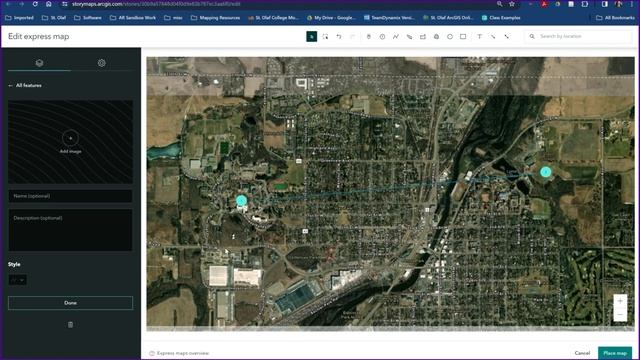This screenshot has width=640, height=360.
Task: Redo the map edit
Action: tap(352, 37)
